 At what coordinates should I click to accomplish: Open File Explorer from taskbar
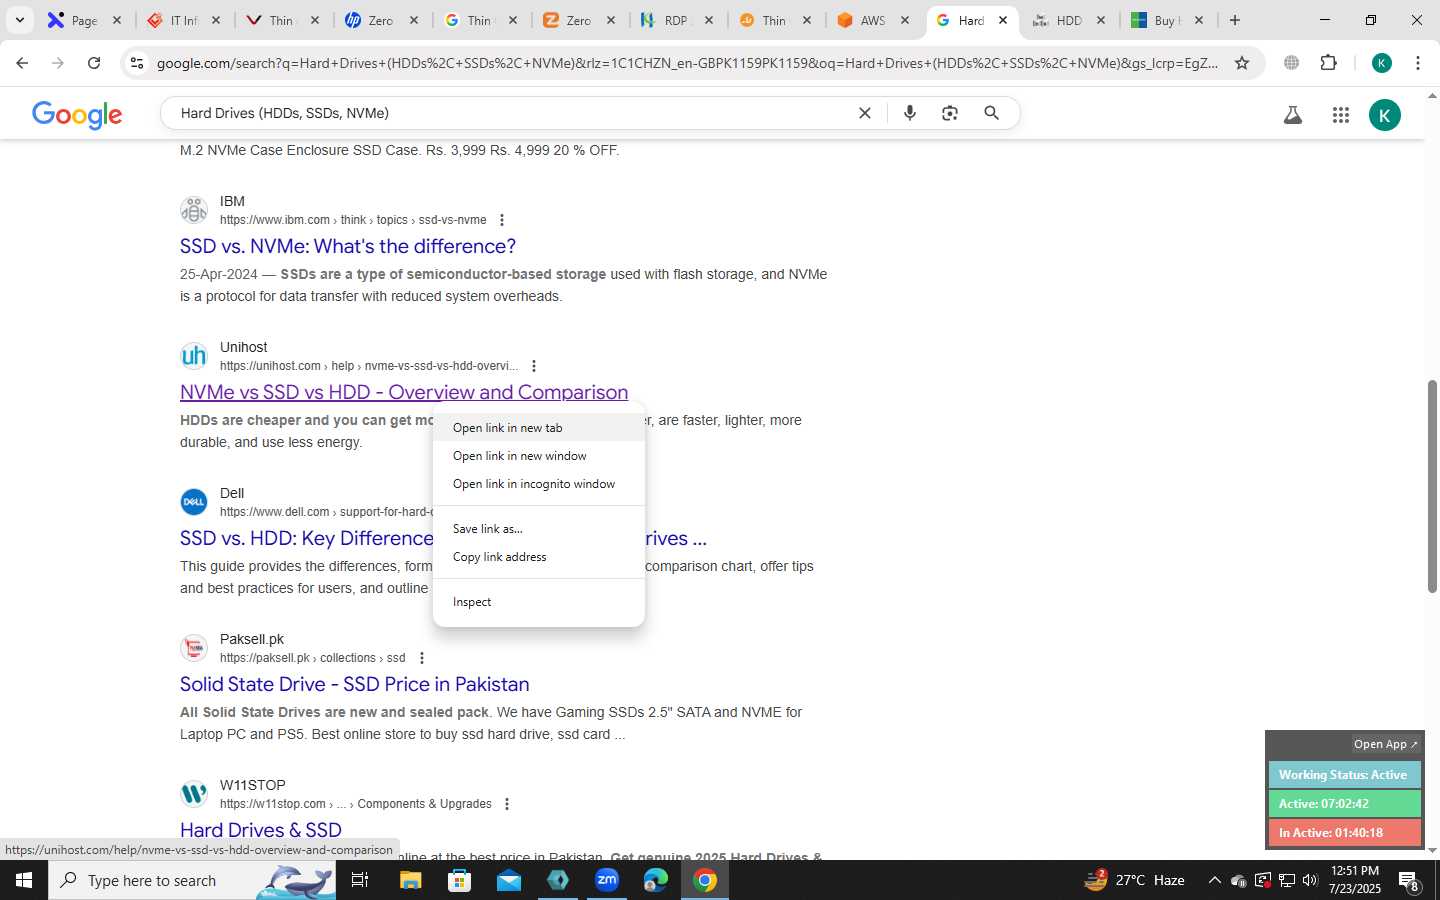410,880
